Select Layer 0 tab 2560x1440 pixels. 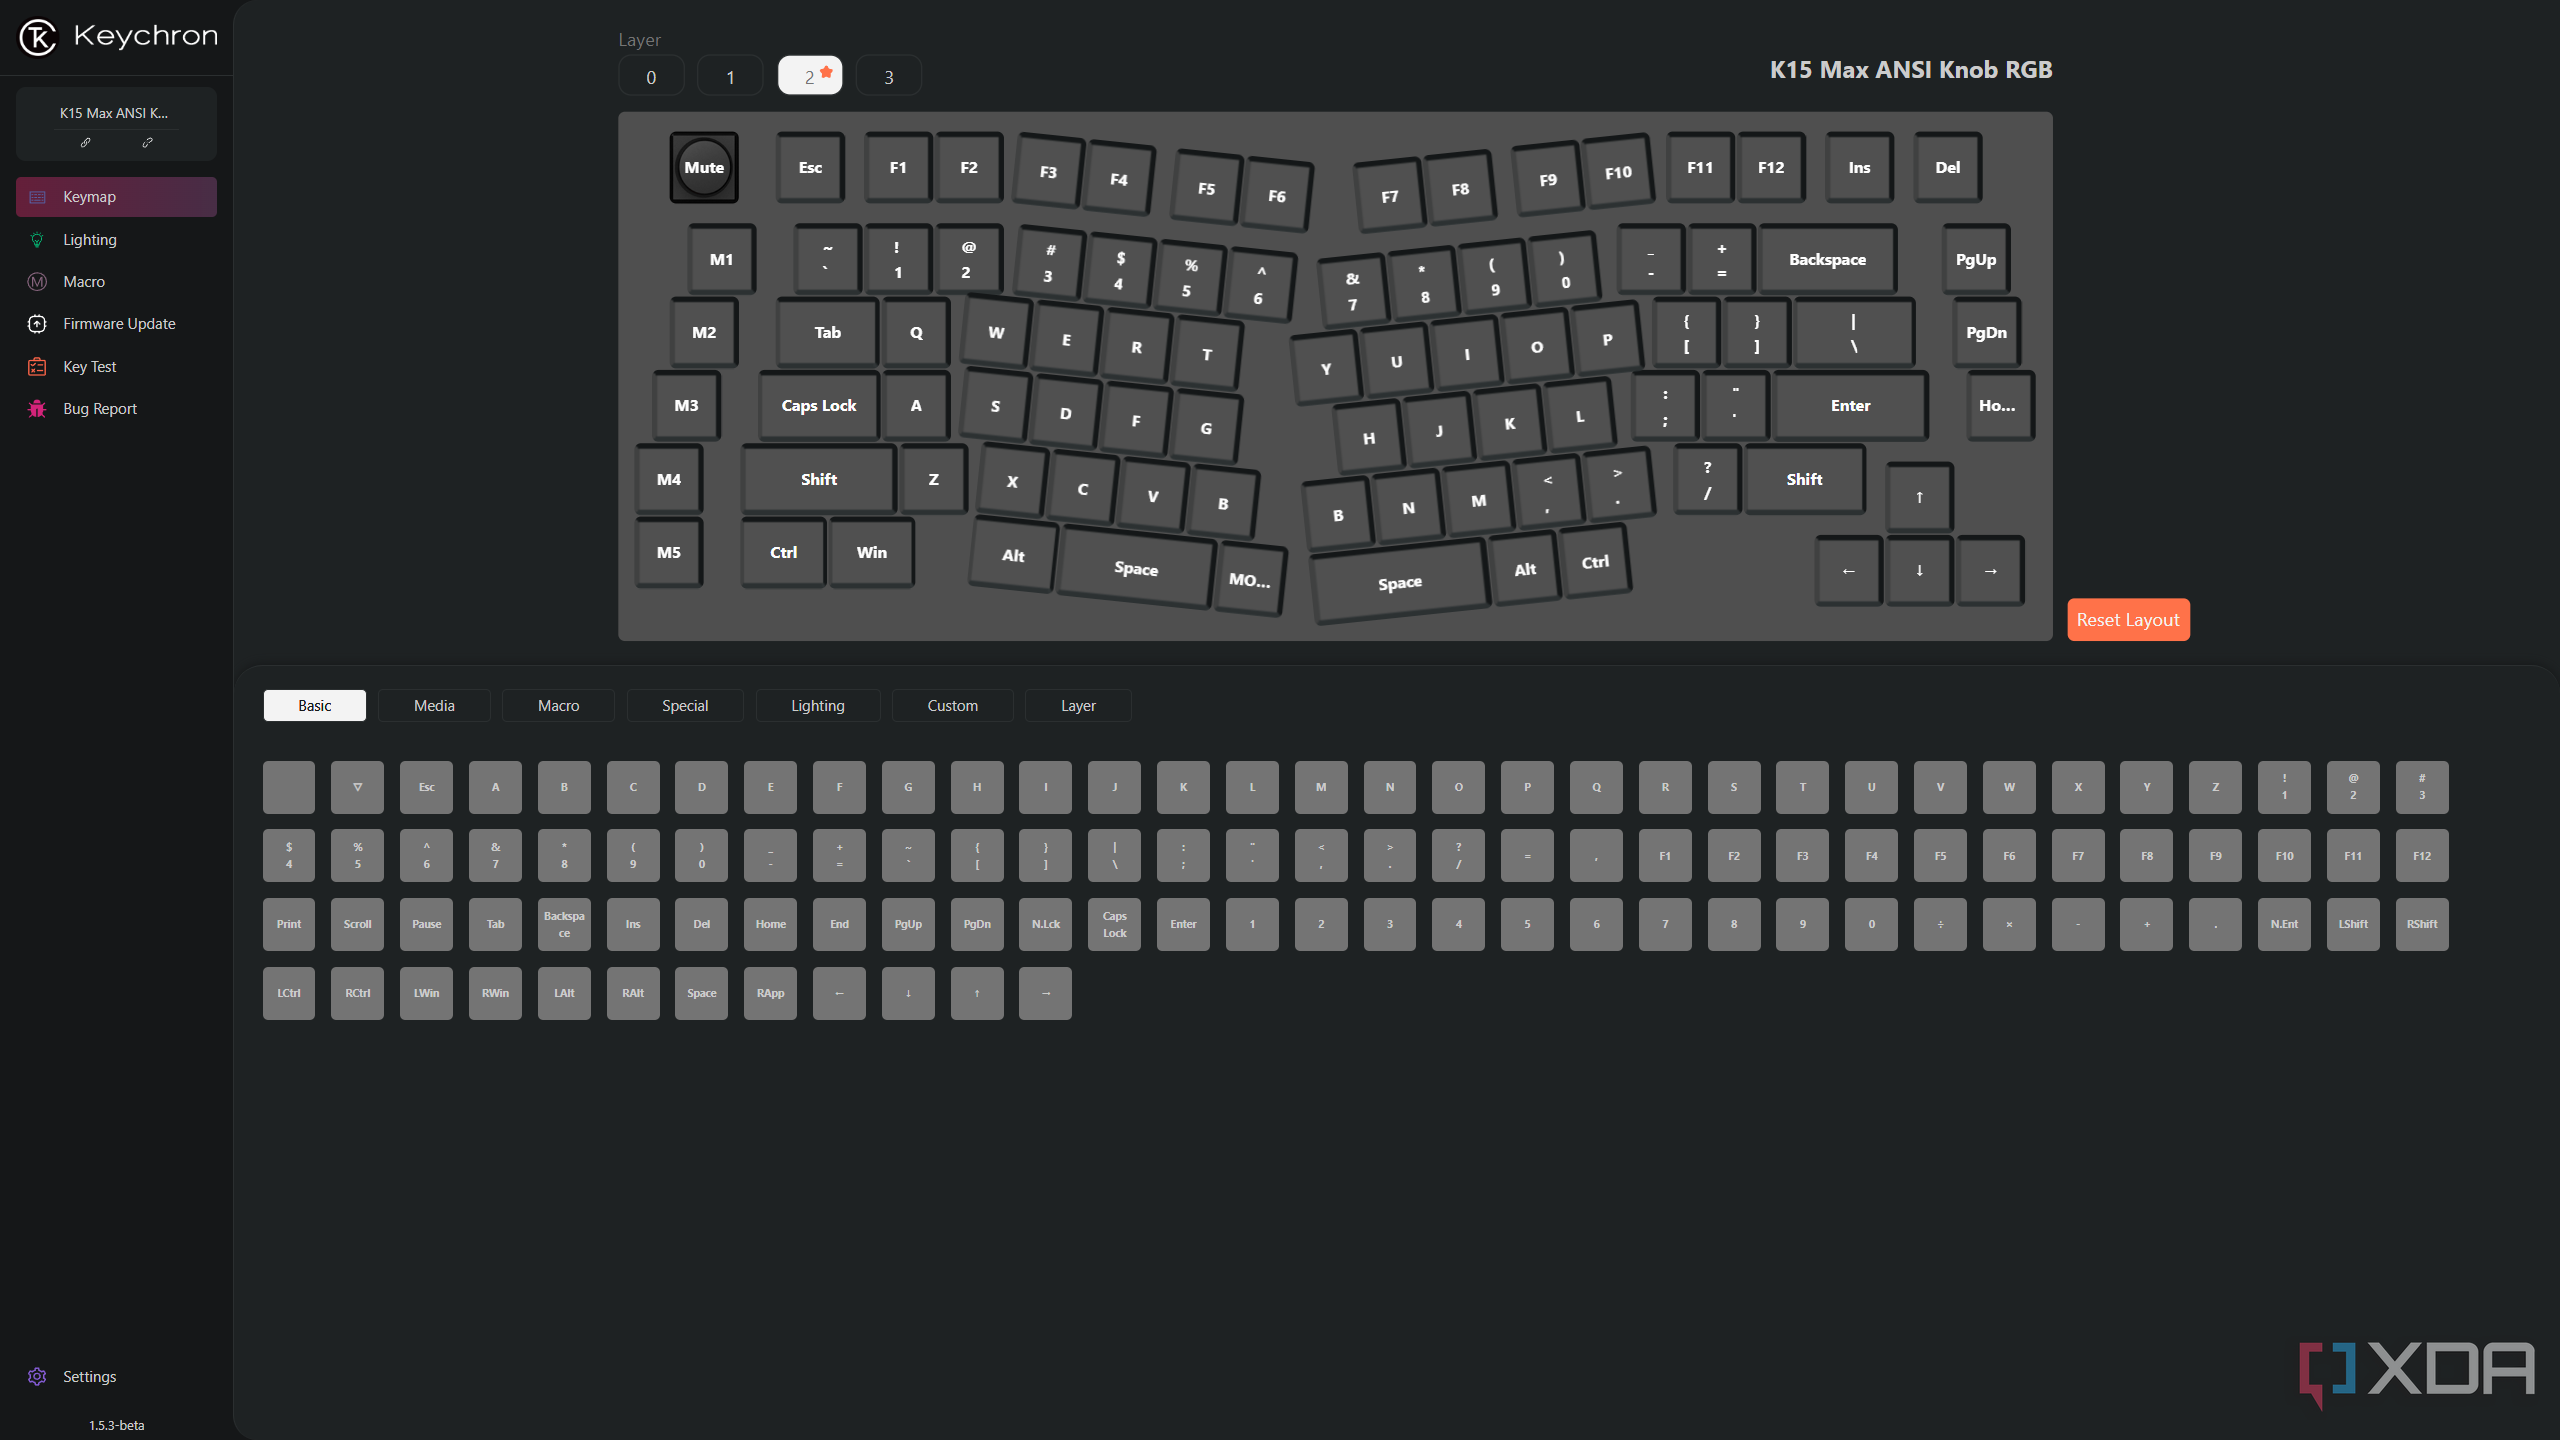(x=651, y=76)
